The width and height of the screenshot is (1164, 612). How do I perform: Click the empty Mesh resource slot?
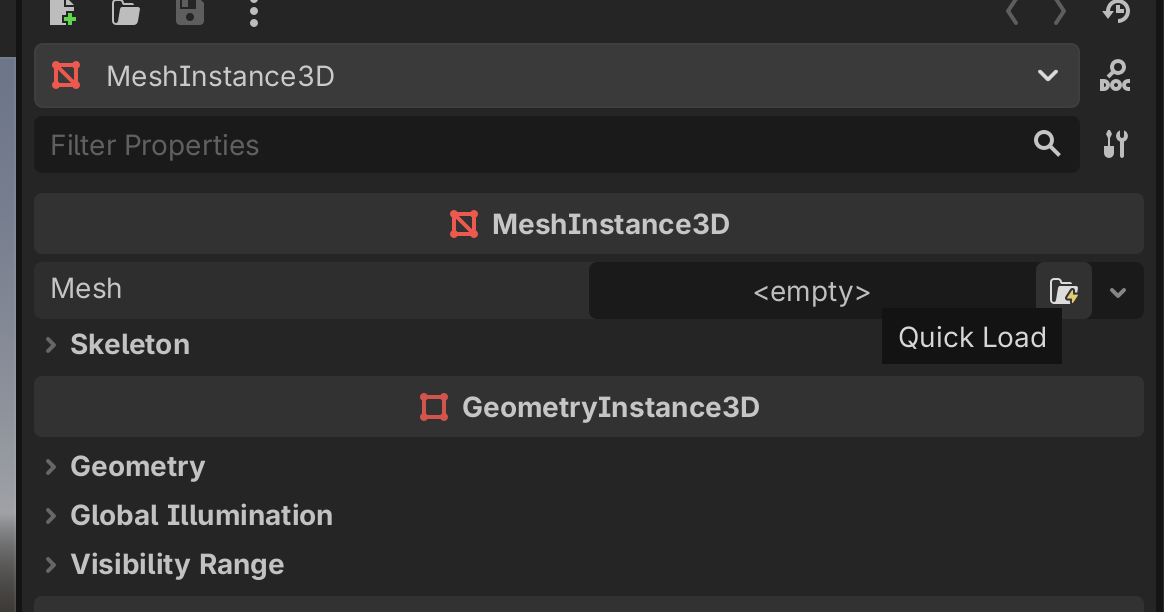coord(812,291)
